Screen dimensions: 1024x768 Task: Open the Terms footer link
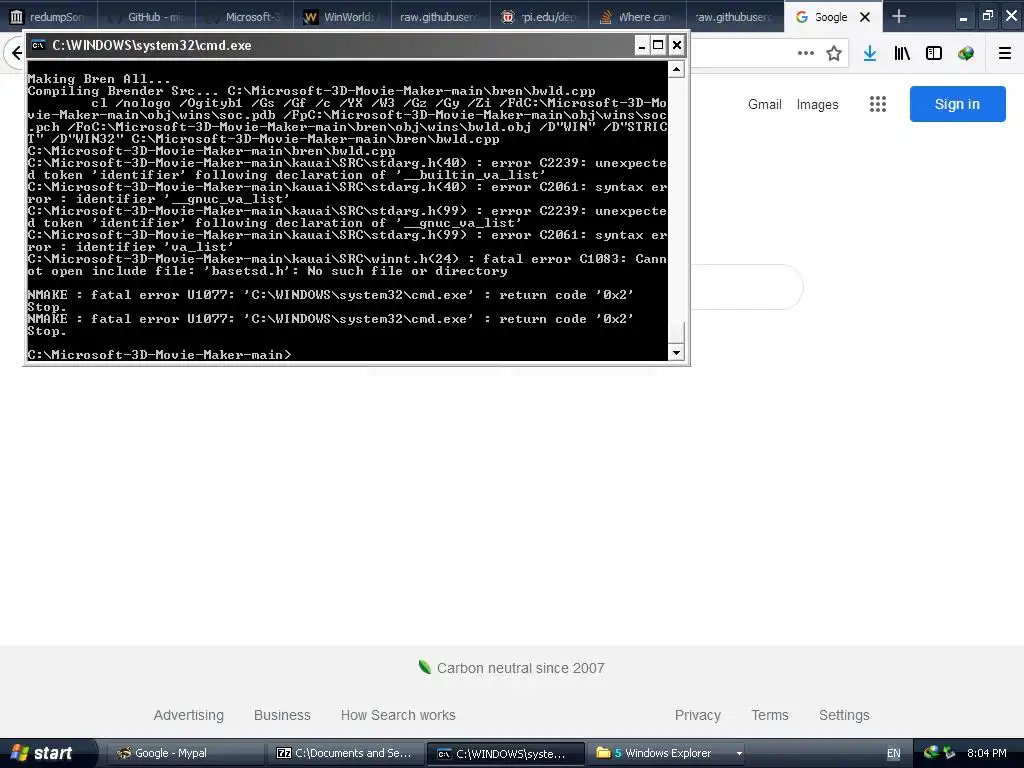[x=770, y=715]
